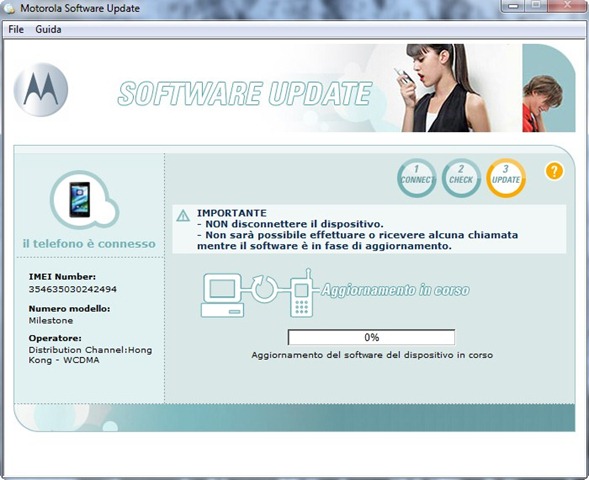Click the mobile phone icon in update graphic

point(302,293)
